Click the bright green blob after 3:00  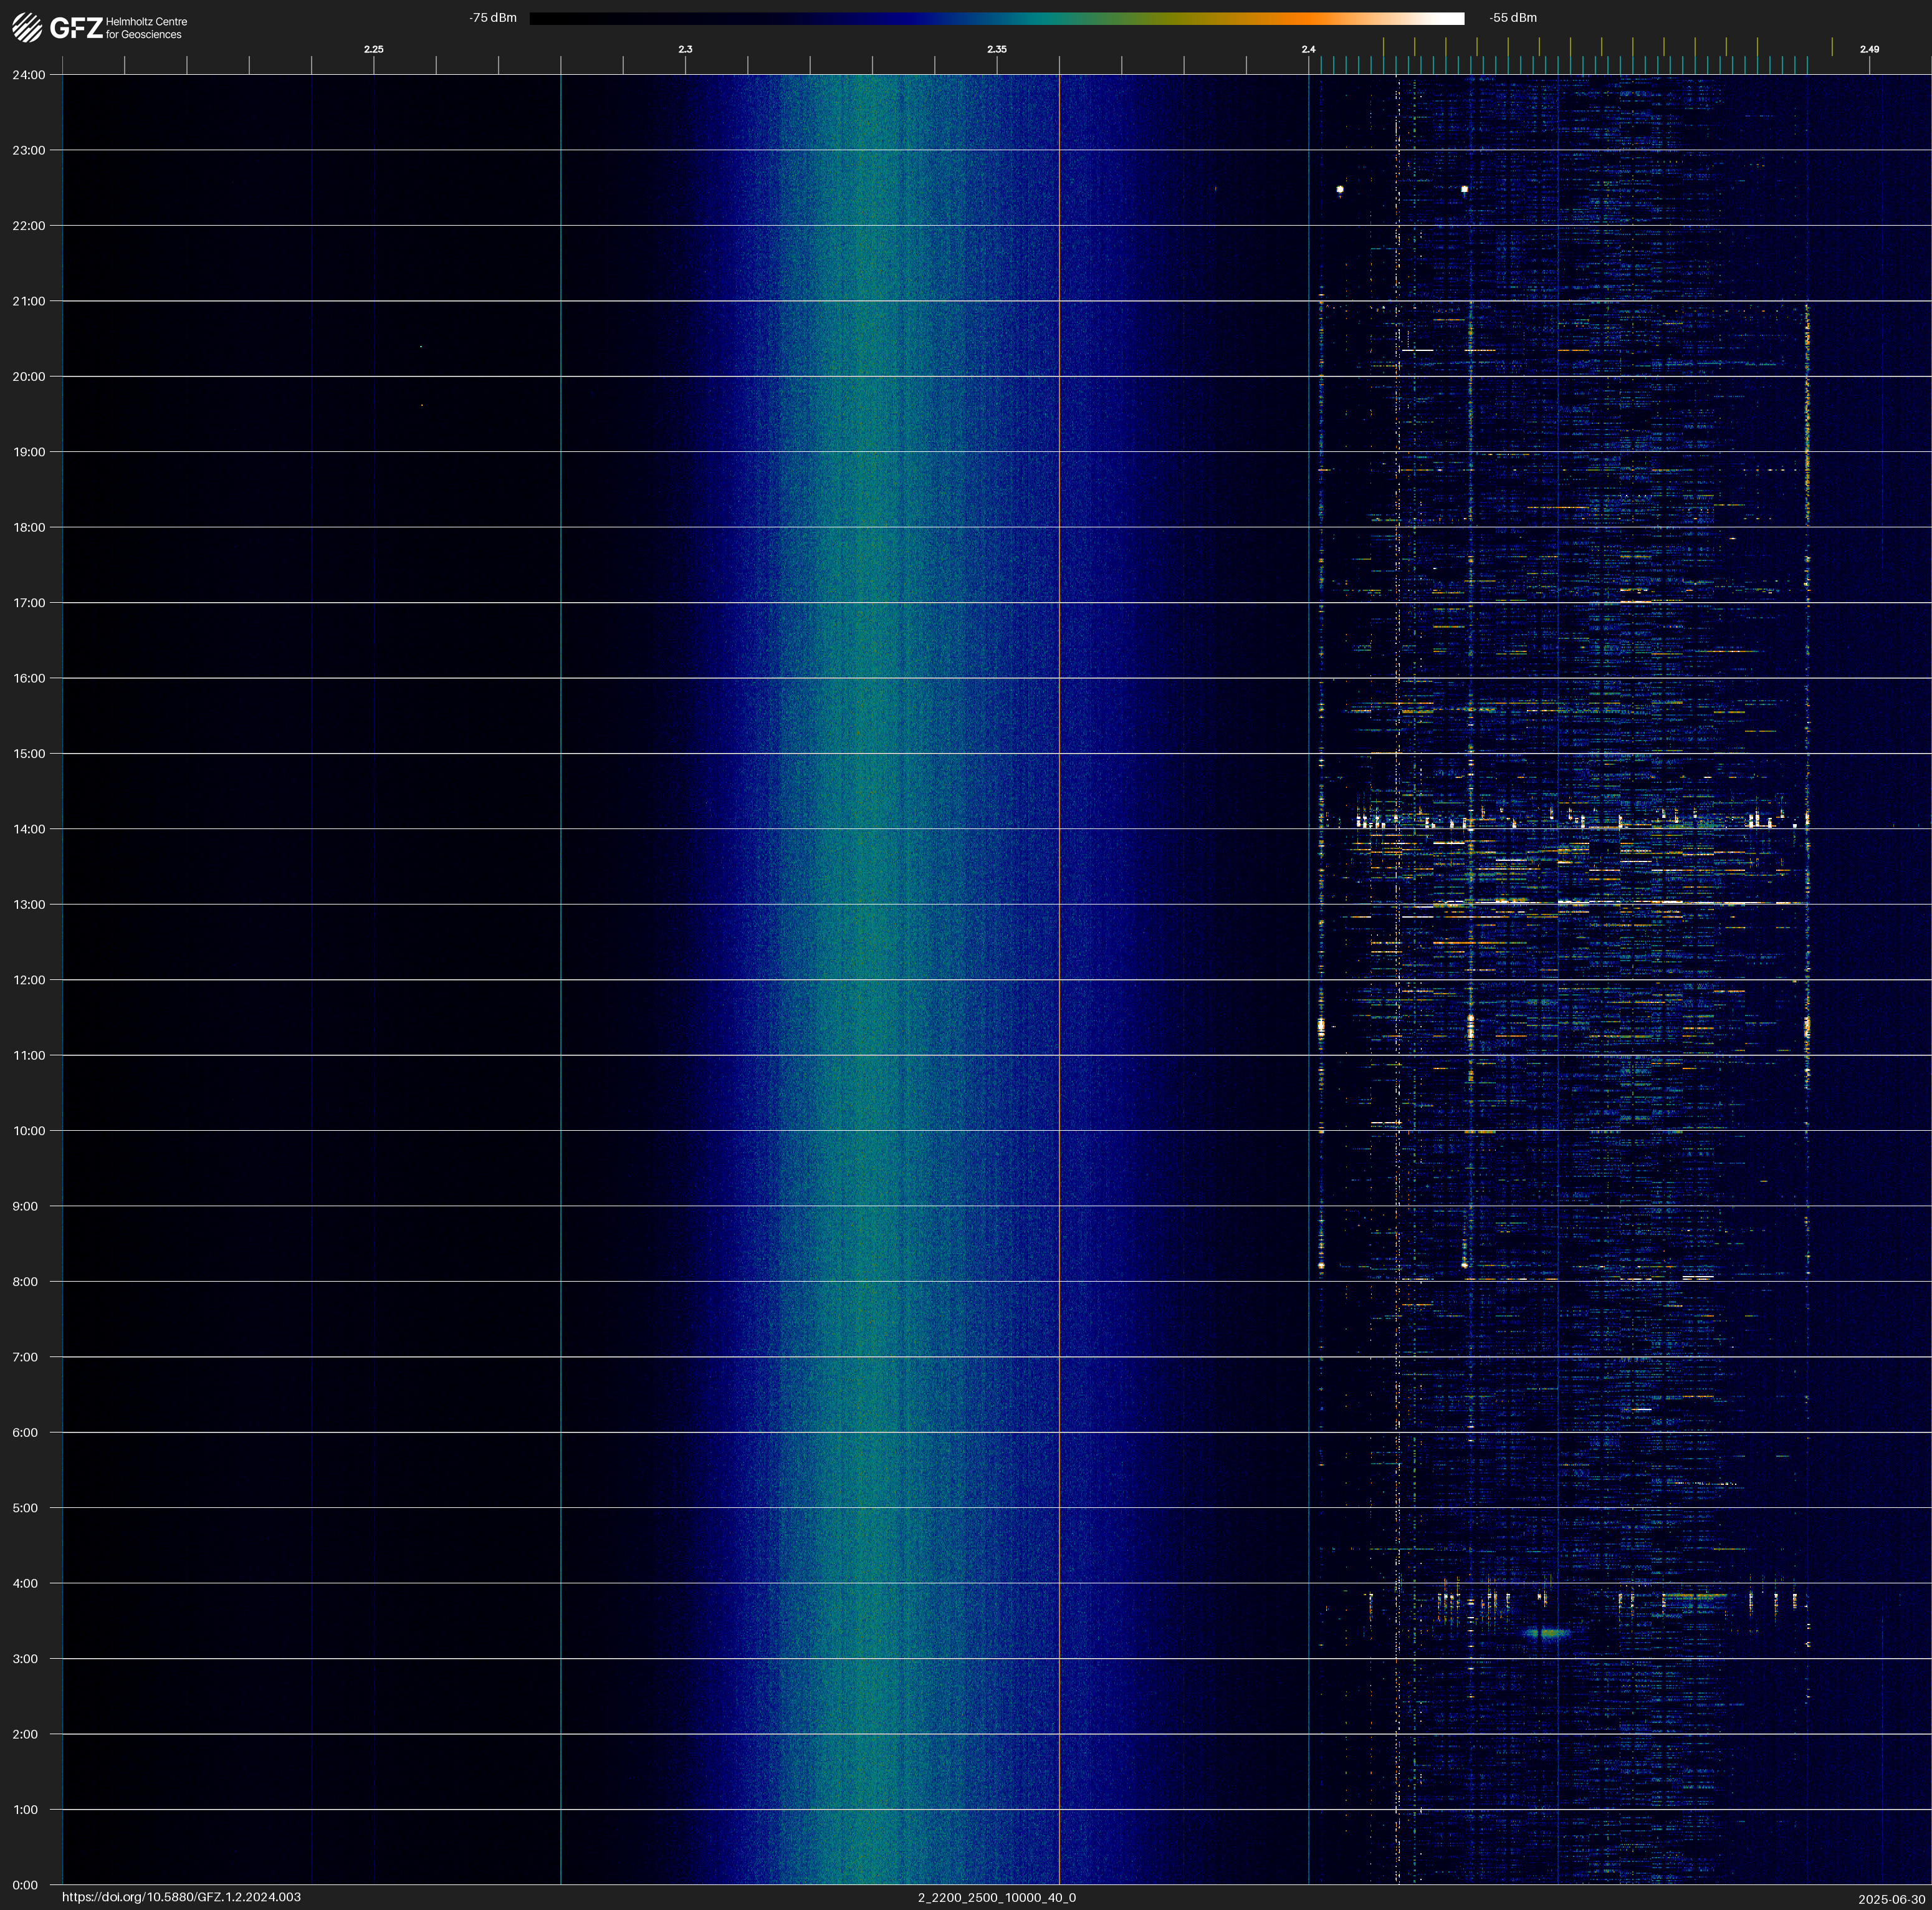click(x=1548, y=1633)
